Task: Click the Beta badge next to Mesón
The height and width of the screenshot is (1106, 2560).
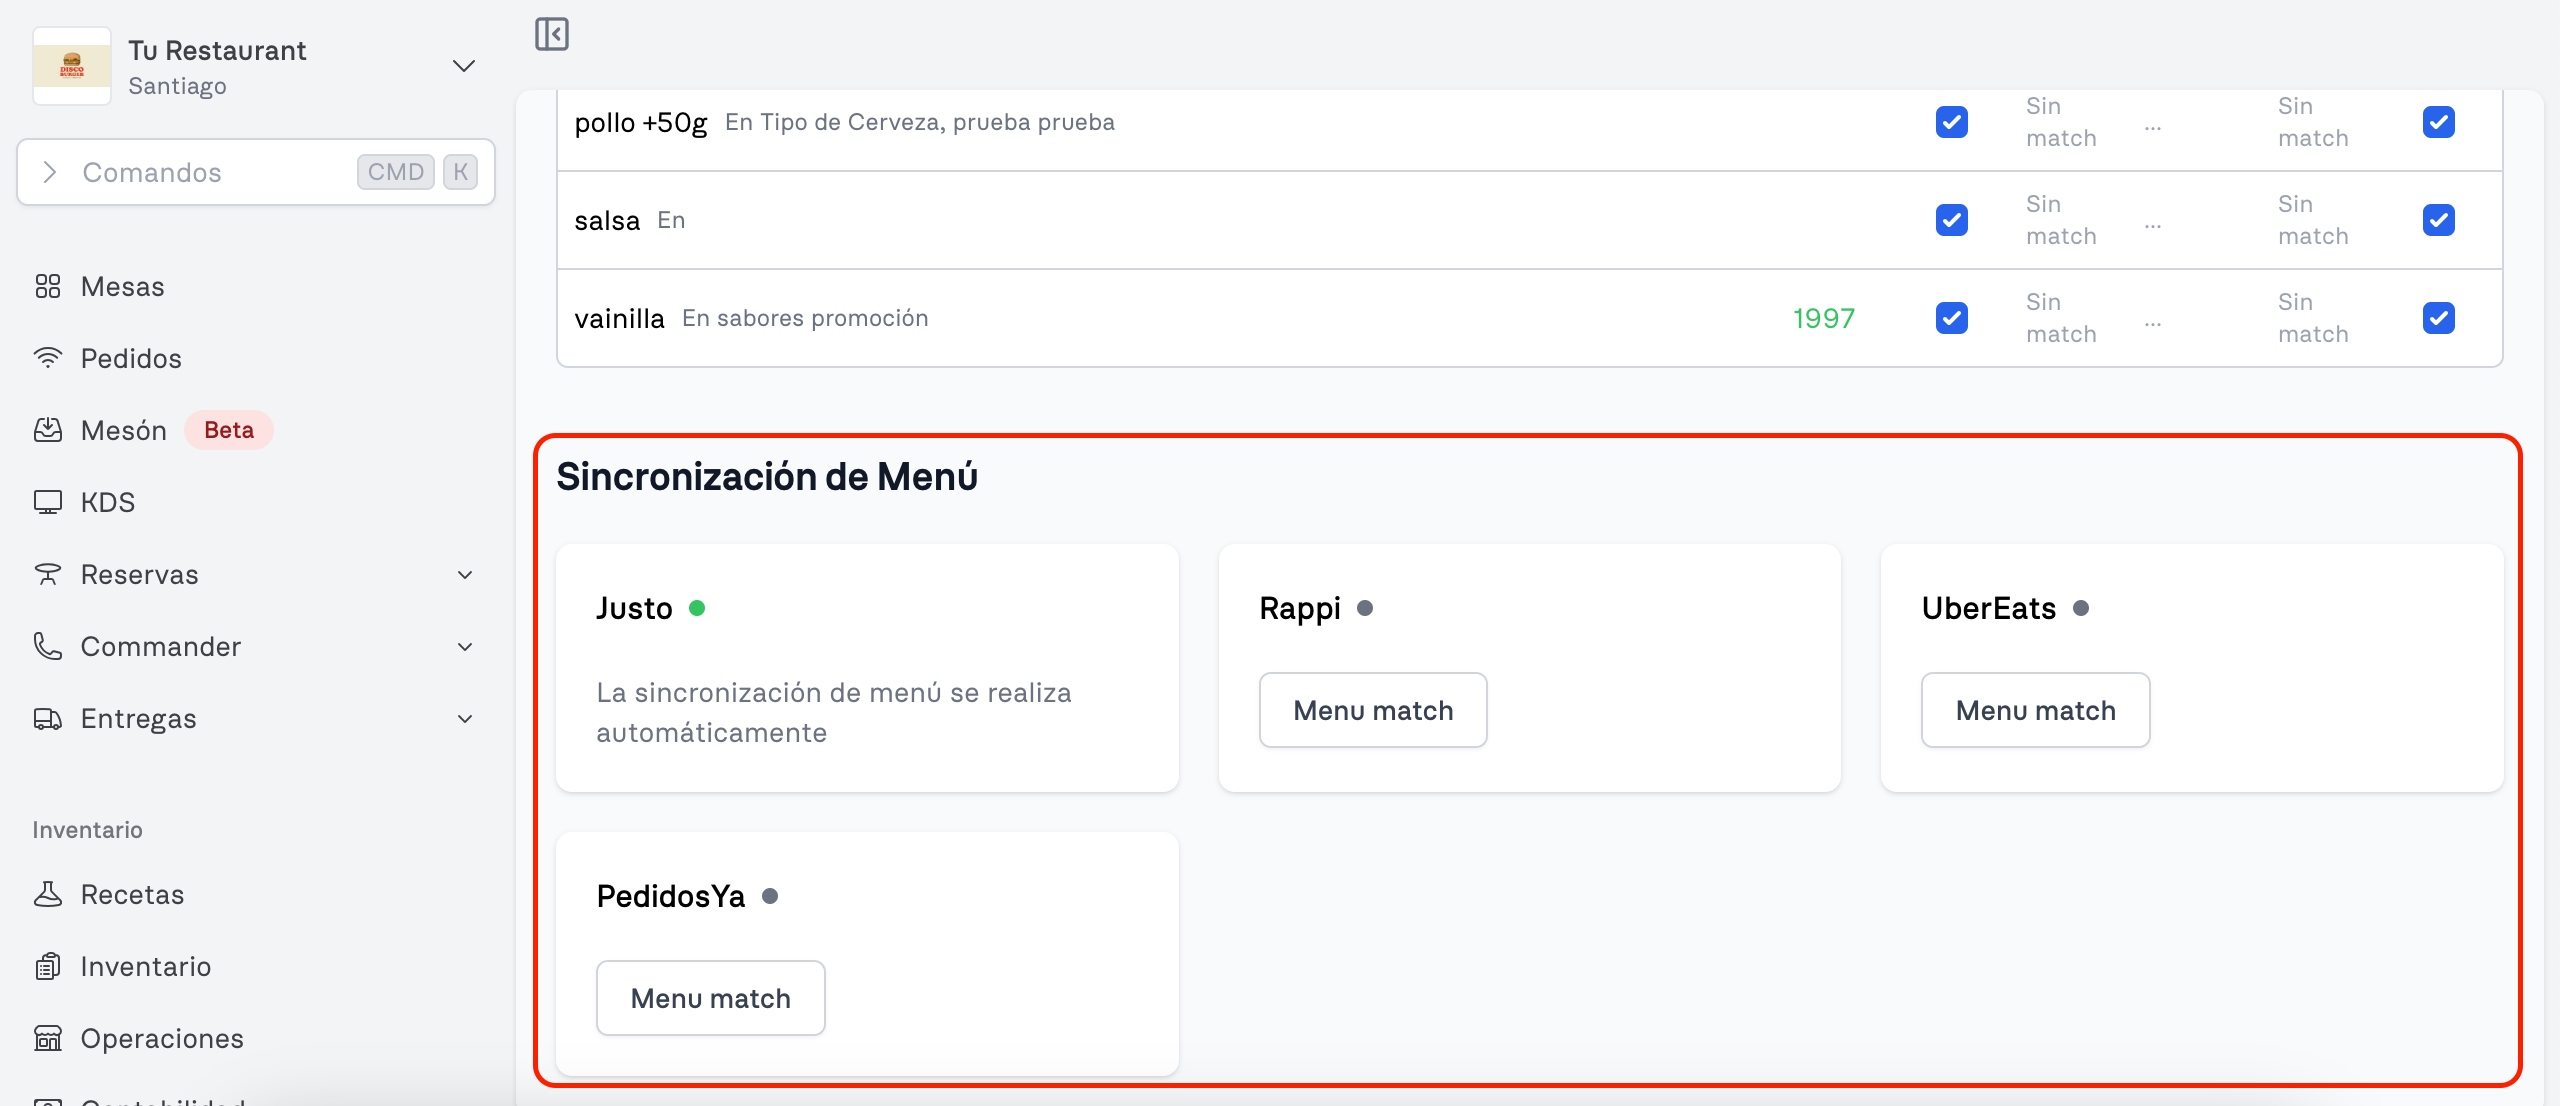Action: (229, 430)
